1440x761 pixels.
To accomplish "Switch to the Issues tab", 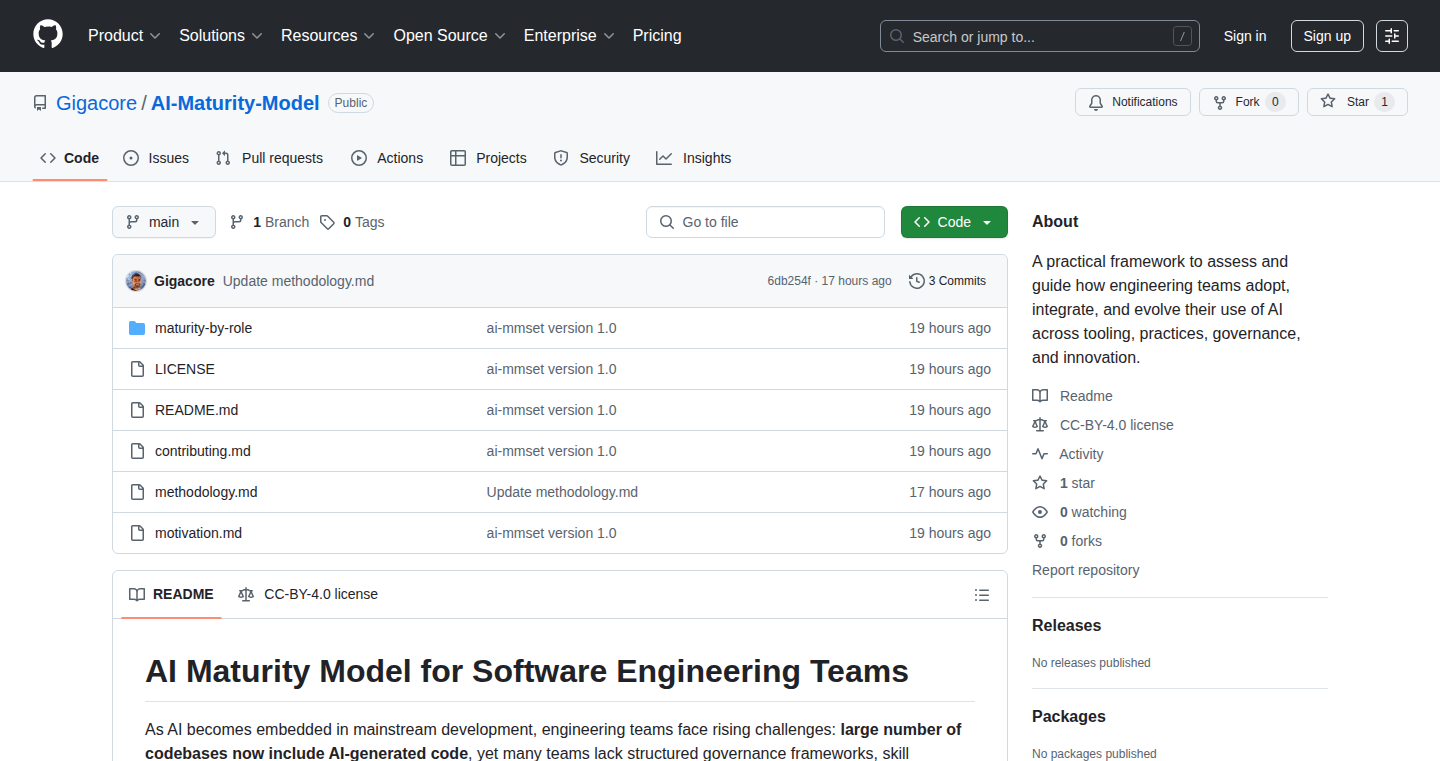I will 156,158.
